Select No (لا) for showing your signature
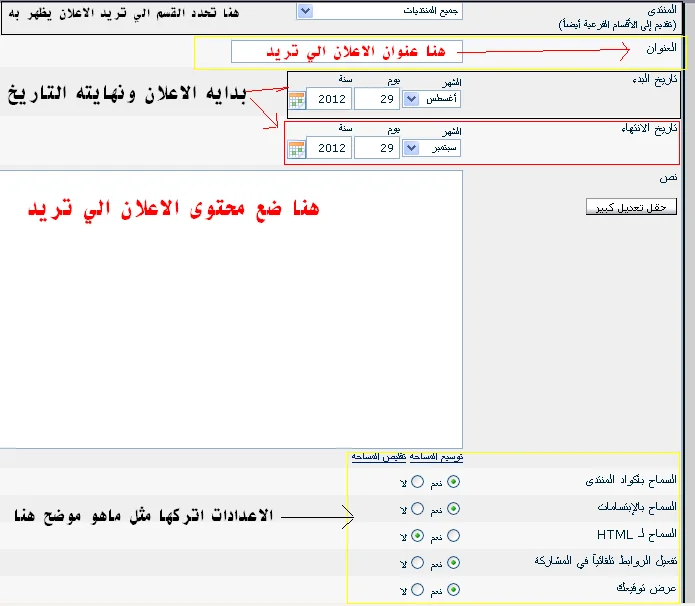Screen dimensions: 695x606 [417, 590]
